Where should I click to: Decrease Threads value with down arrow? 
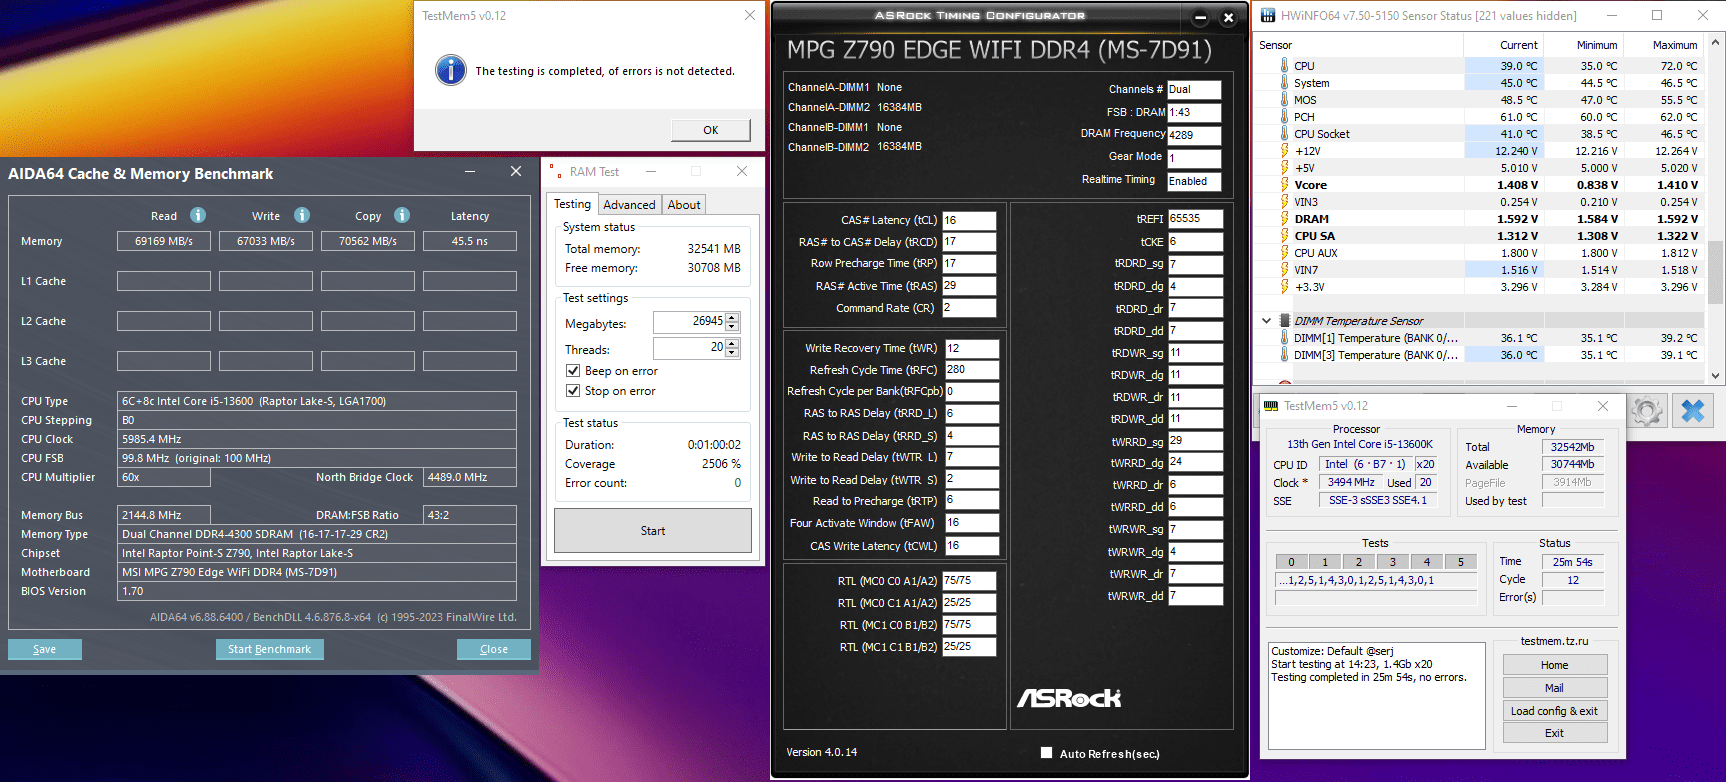tap(732, 352)
